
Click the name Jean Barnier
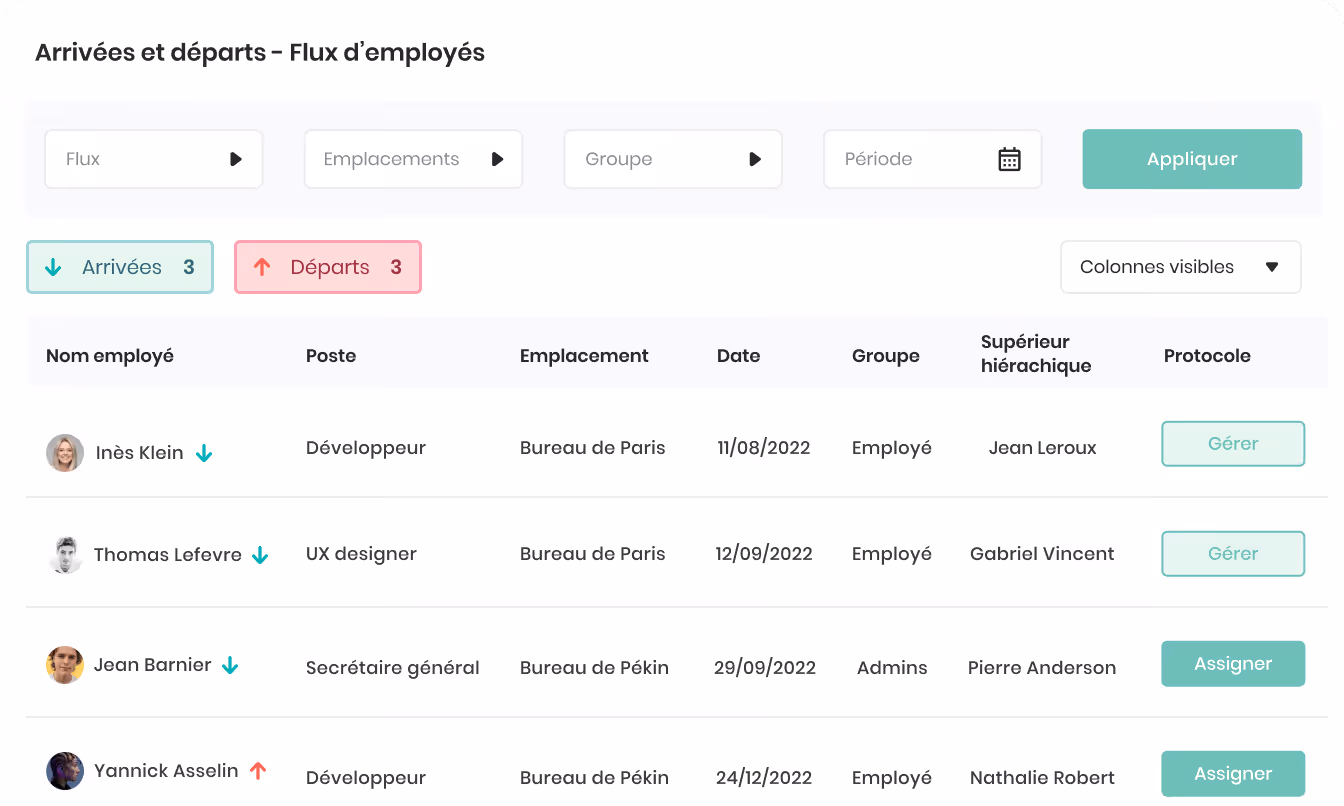pyautogui.click(x=153, y=665)
